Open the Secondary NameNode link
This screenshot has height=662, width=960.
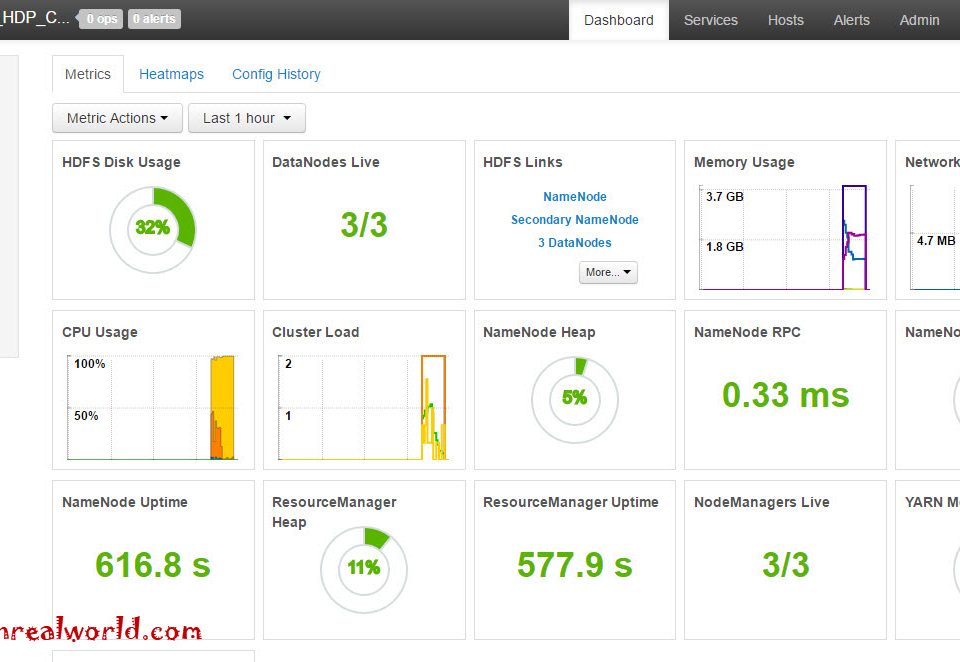coord(574,219)
